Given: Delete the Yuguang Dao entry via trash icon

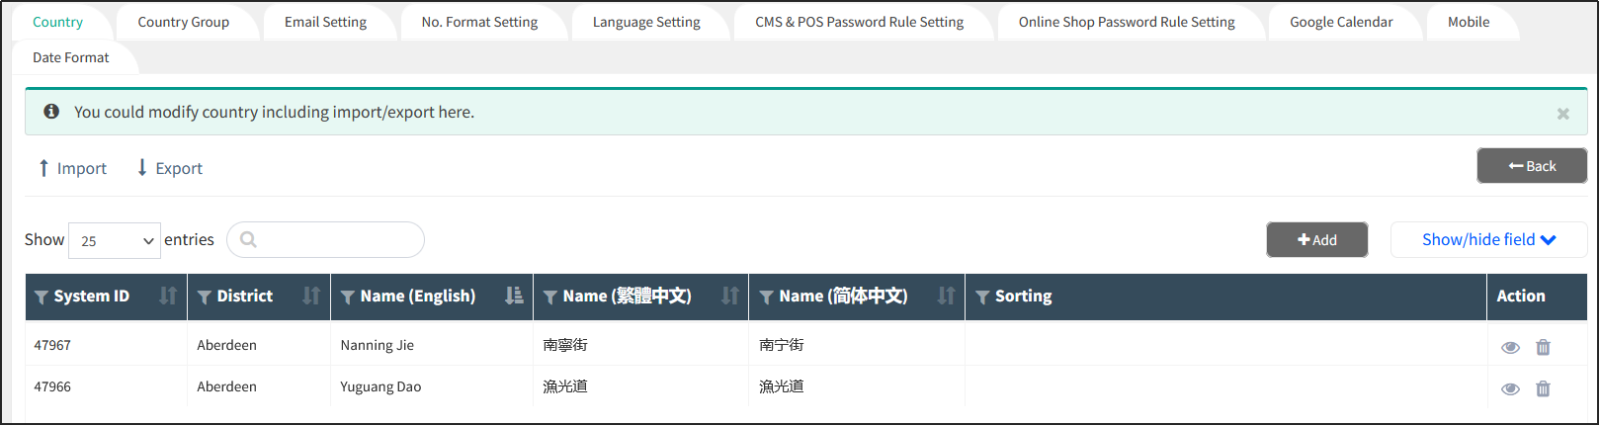Looking at the screenshot, I should tap(1543, 389).
